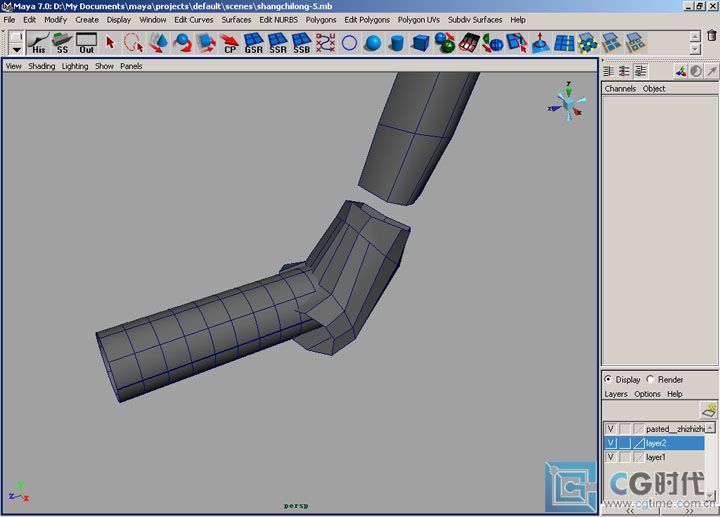
Task: Click the trash can shelf icon
Action: click(x=711, y=35)
